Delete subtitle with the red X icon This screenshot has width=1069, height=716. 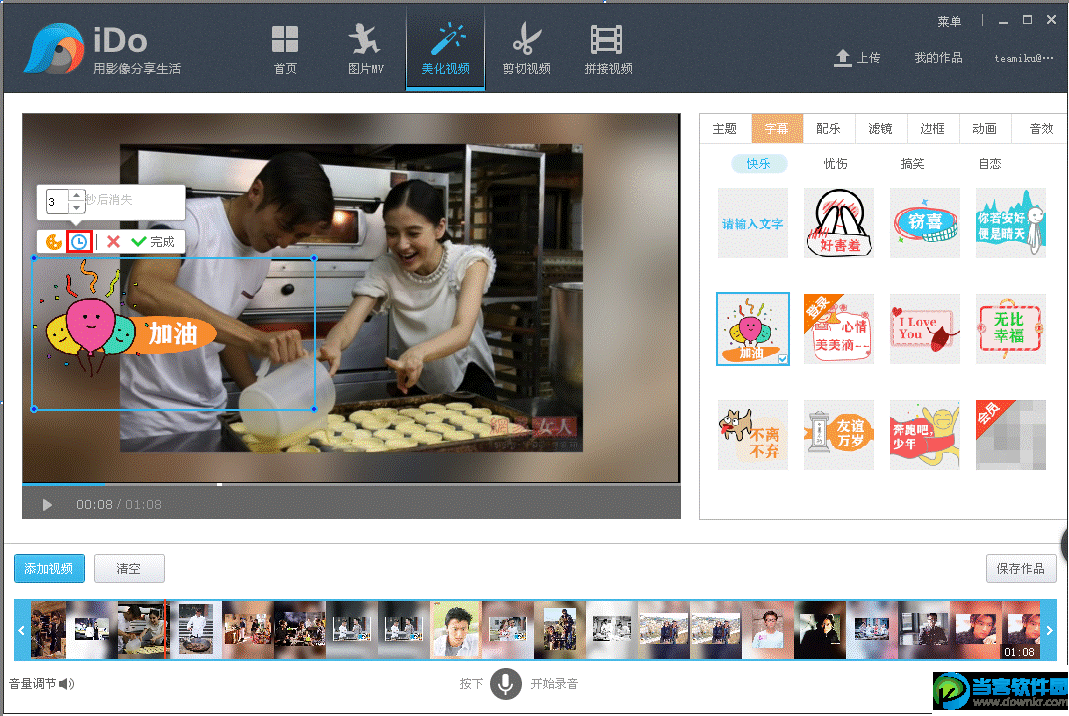[113, 241]
